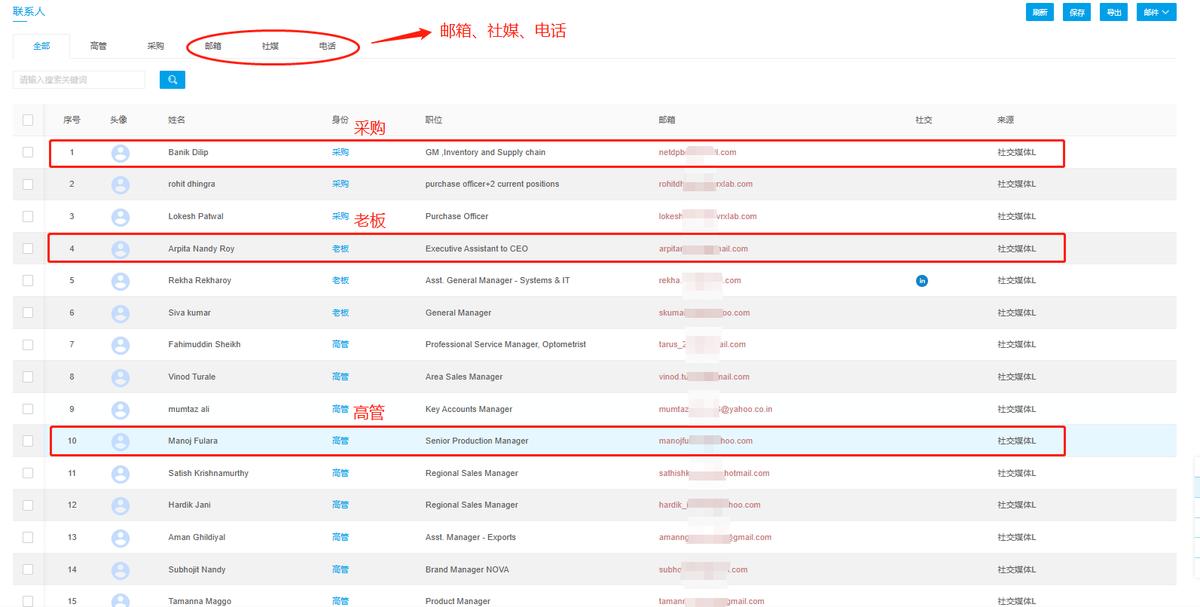
Task: Check the box for Hardik Jani row
Action: [28, 506]
